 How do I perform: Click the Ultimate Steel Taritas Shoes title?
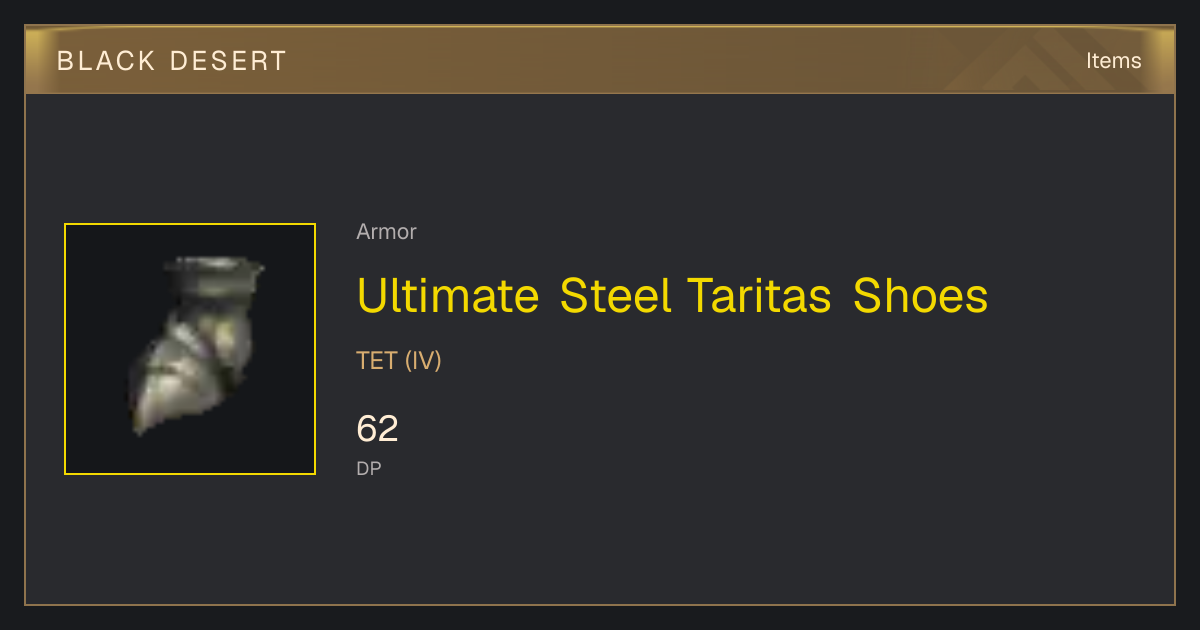coord(672,296)
